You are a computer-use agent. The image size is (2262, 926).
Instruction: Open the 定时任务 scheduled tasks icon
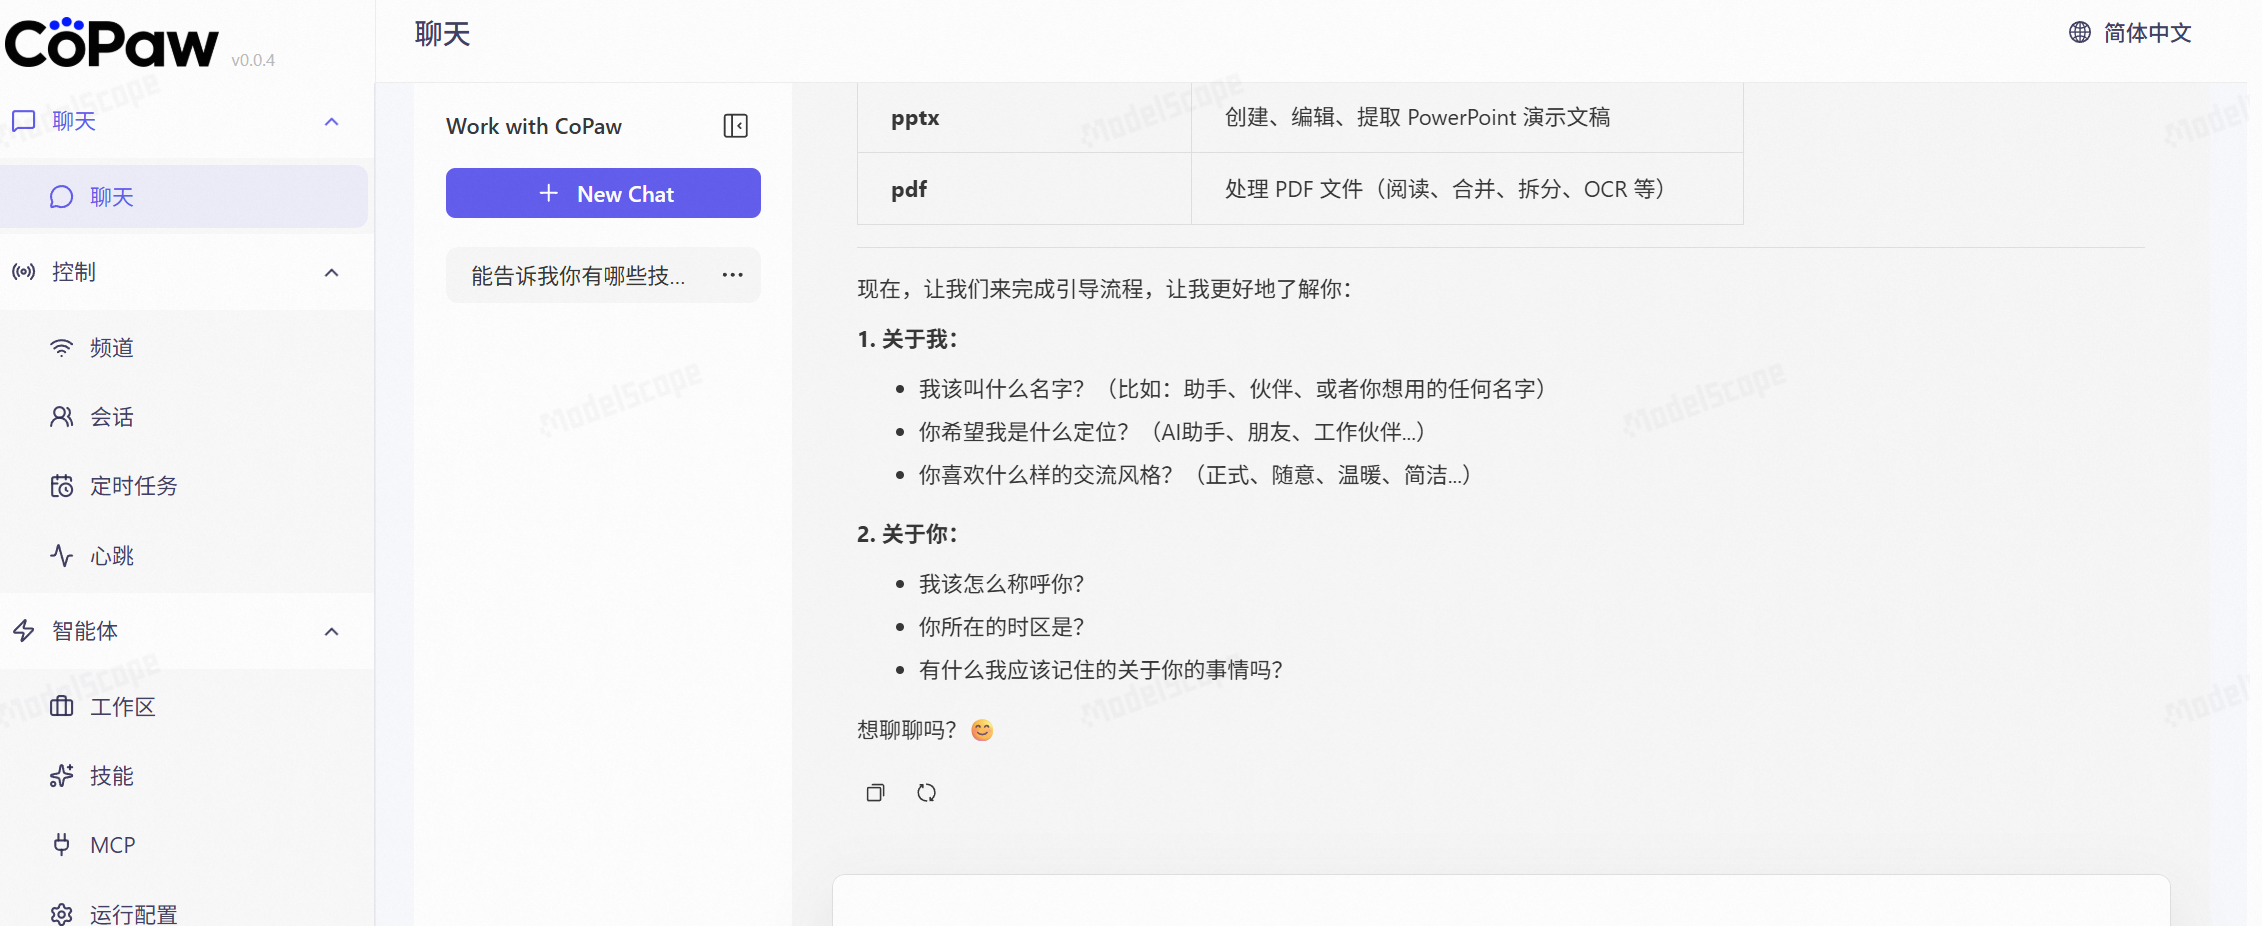(62, 486)
